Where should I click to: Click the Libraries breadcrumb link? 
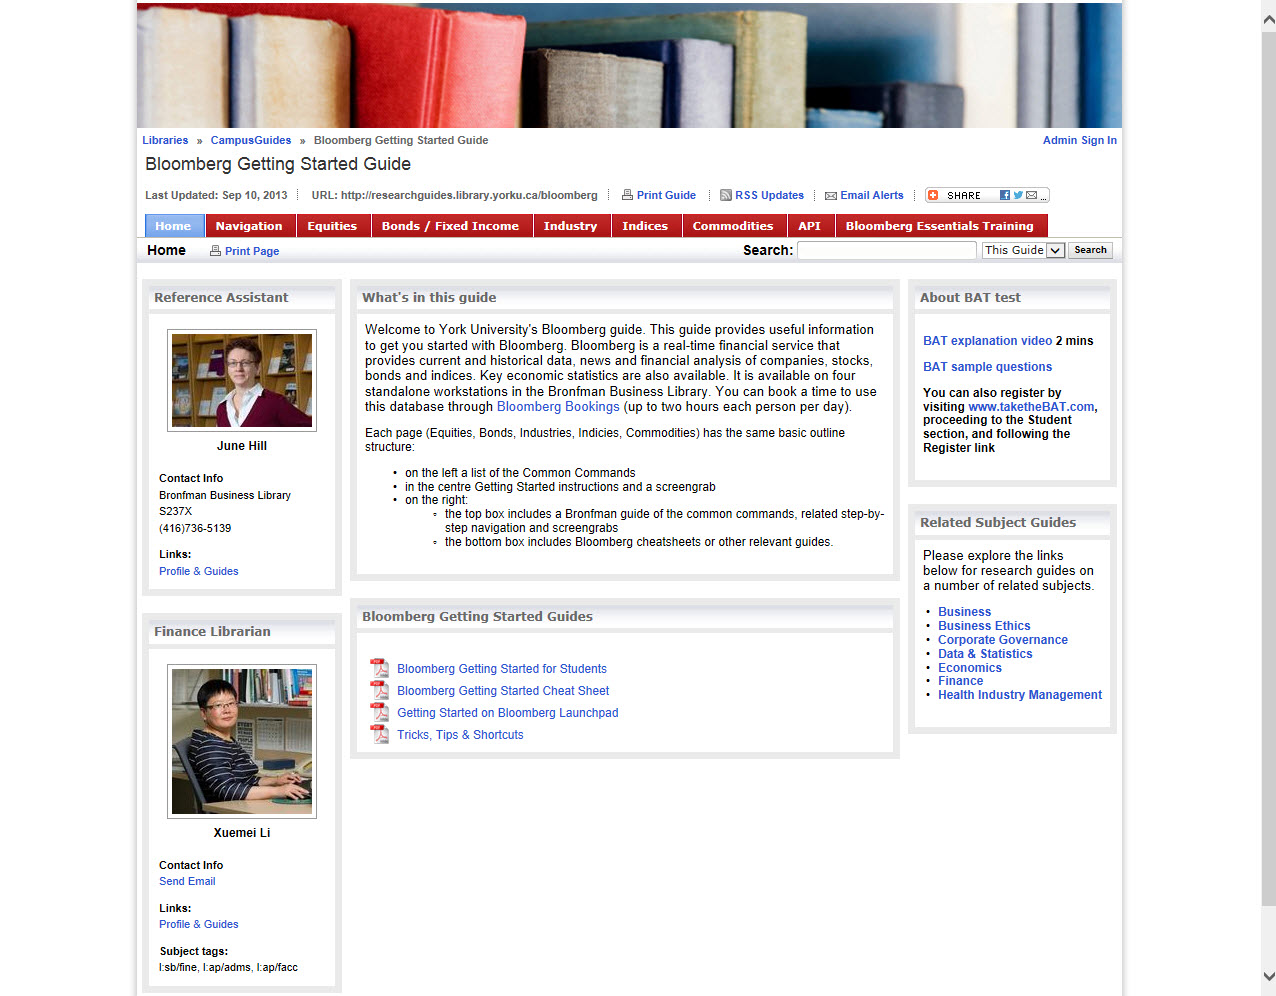point(165,140)
